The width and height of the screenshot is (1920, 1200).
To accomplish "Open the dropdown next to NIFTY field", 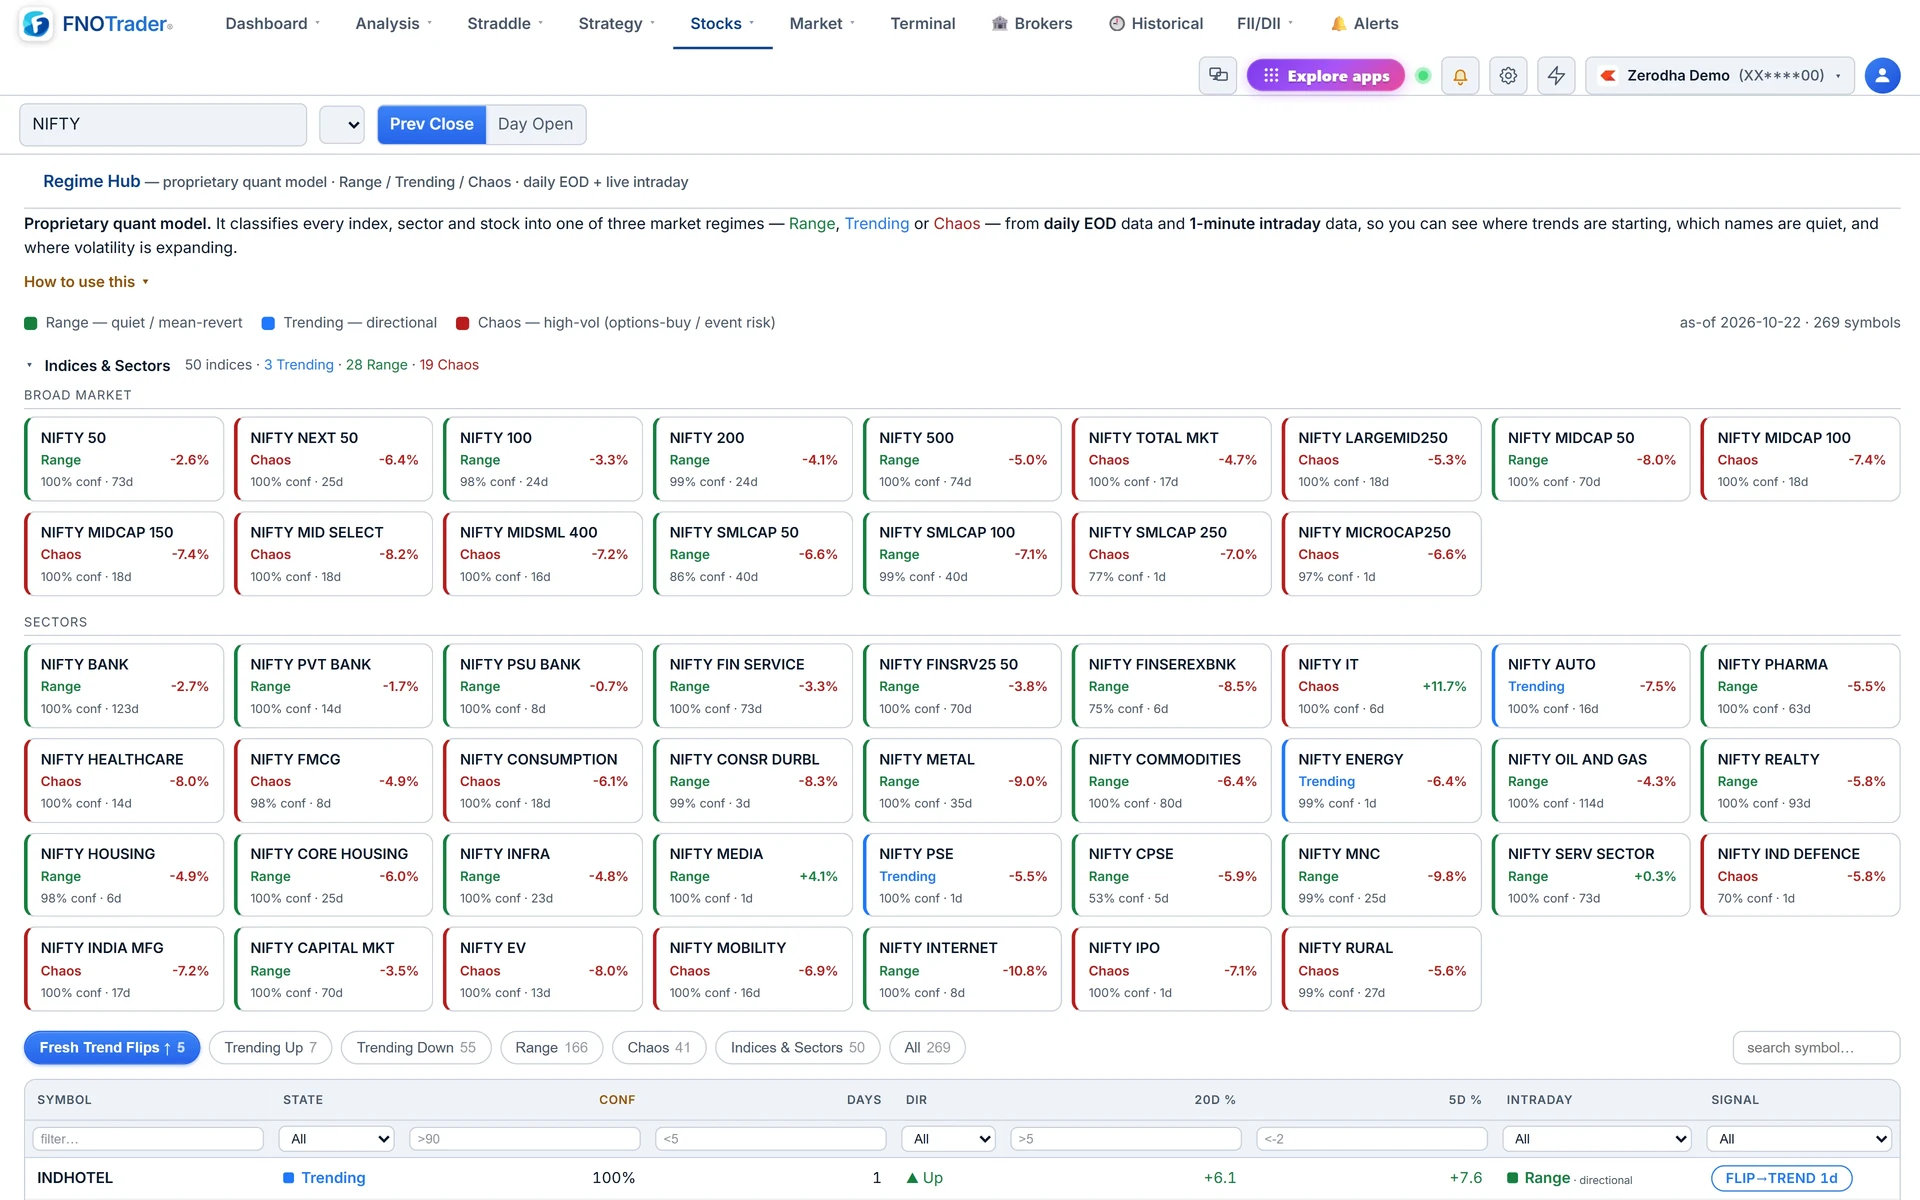I will tap(342, 125).
